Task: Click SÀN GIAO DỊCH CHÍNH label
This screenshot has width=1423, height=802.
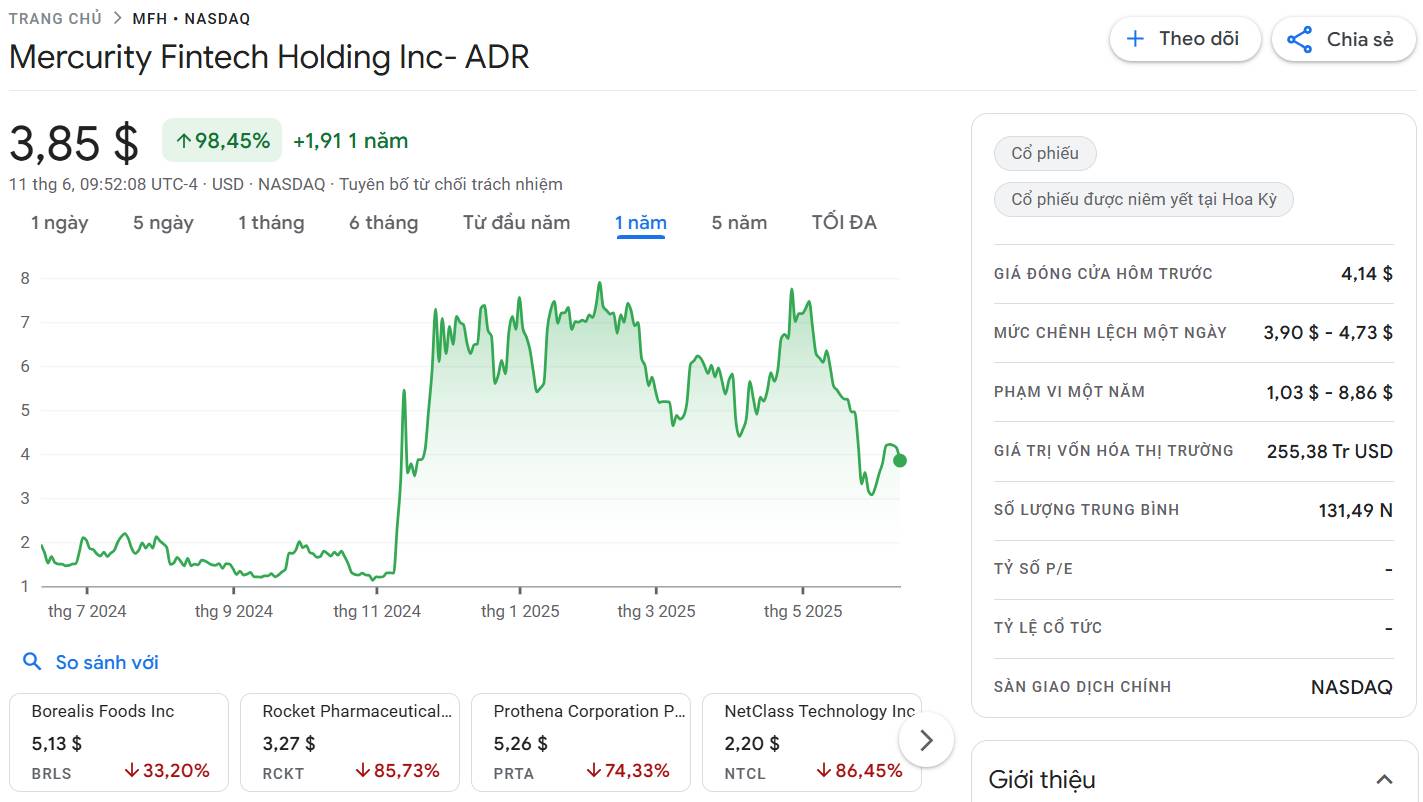Action: click(x=1082, y=687)
